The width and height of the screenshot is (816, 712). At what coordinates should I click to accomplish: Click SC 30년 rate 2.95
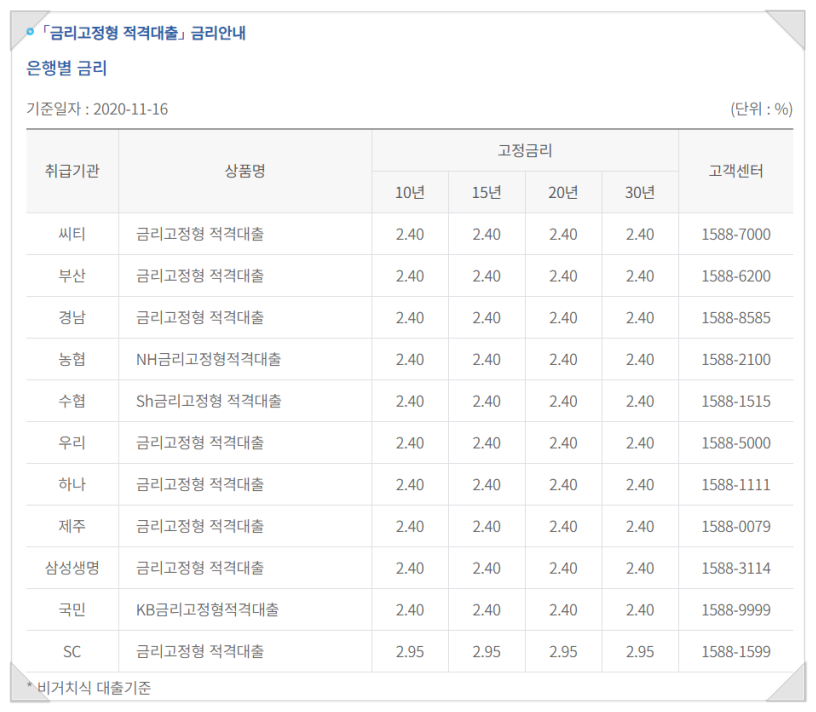click(640, 652)
